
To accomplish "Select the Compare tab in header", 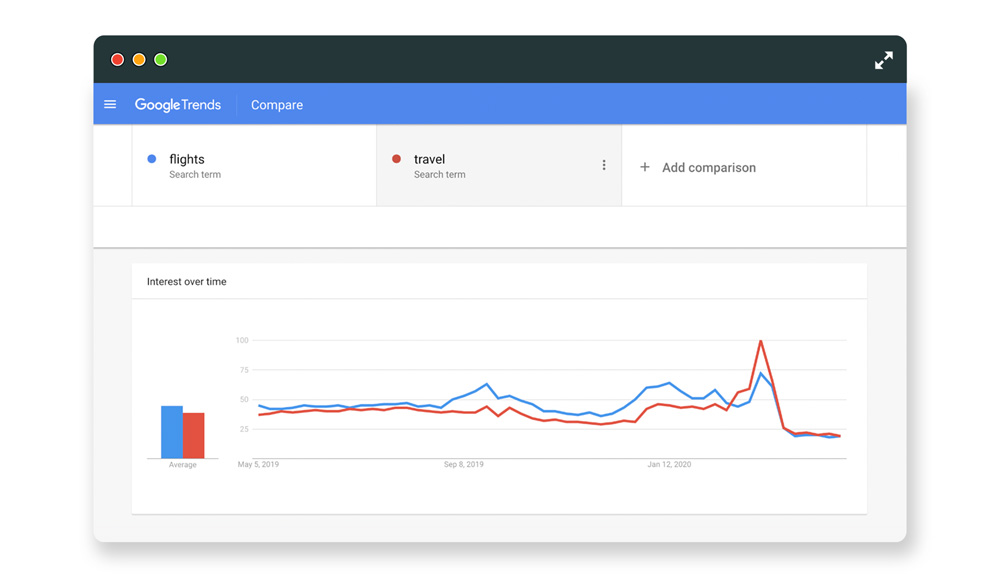I will 277,105.
